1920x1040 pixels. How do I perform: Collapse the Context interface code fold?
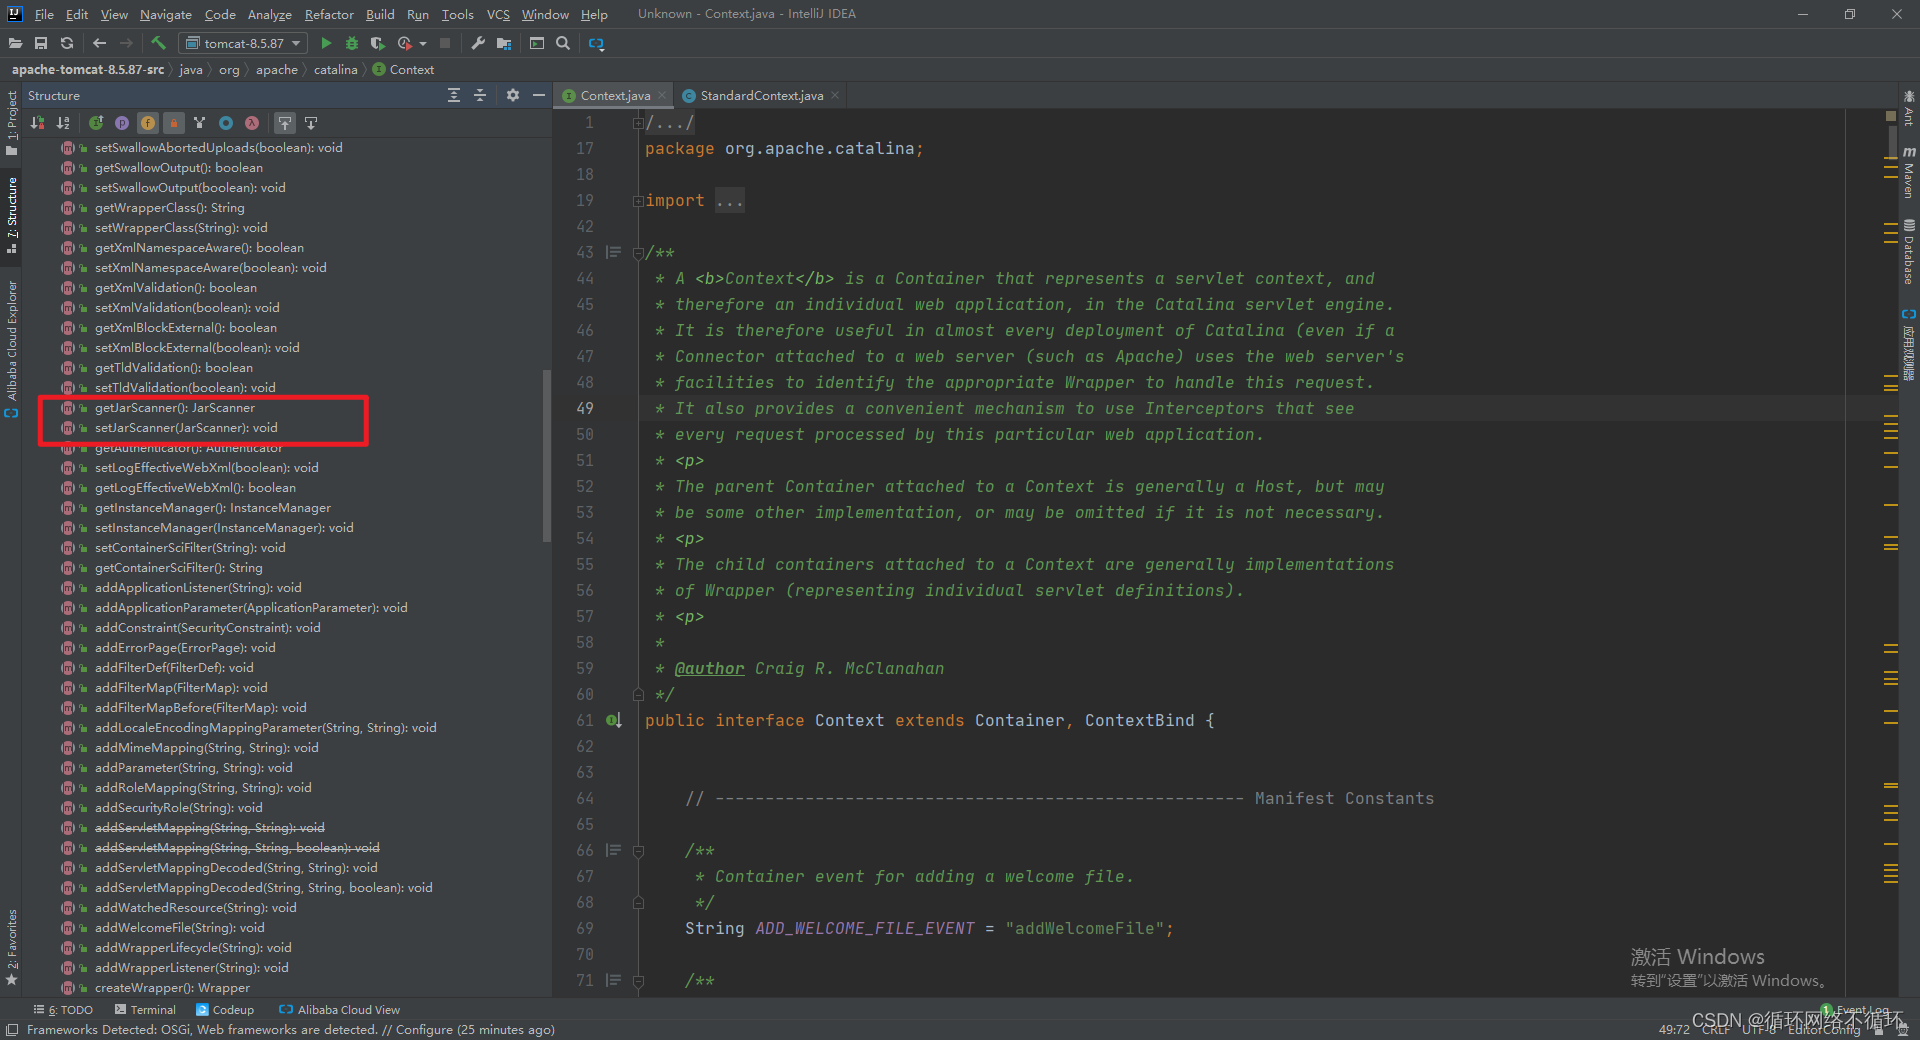(638, 720)
